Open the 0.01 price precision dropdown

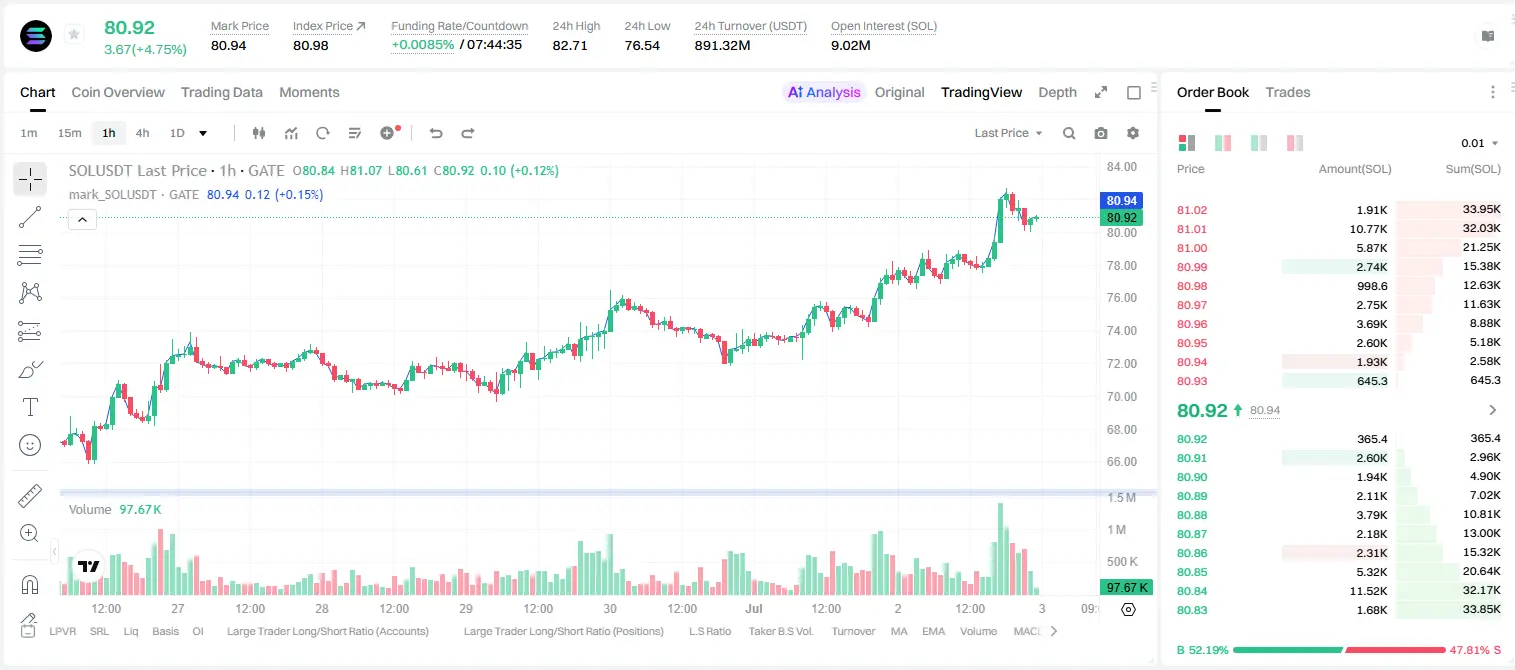[x=1480, y=143]
